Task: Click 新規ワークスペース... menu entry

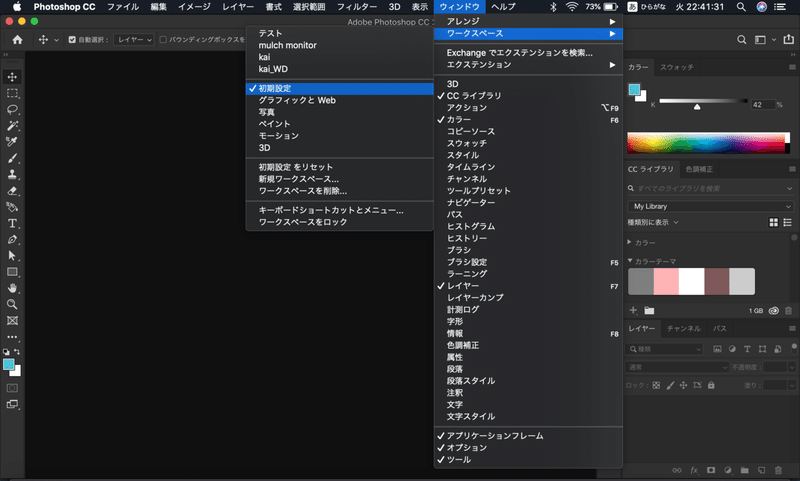Action: tap(339, 179)
